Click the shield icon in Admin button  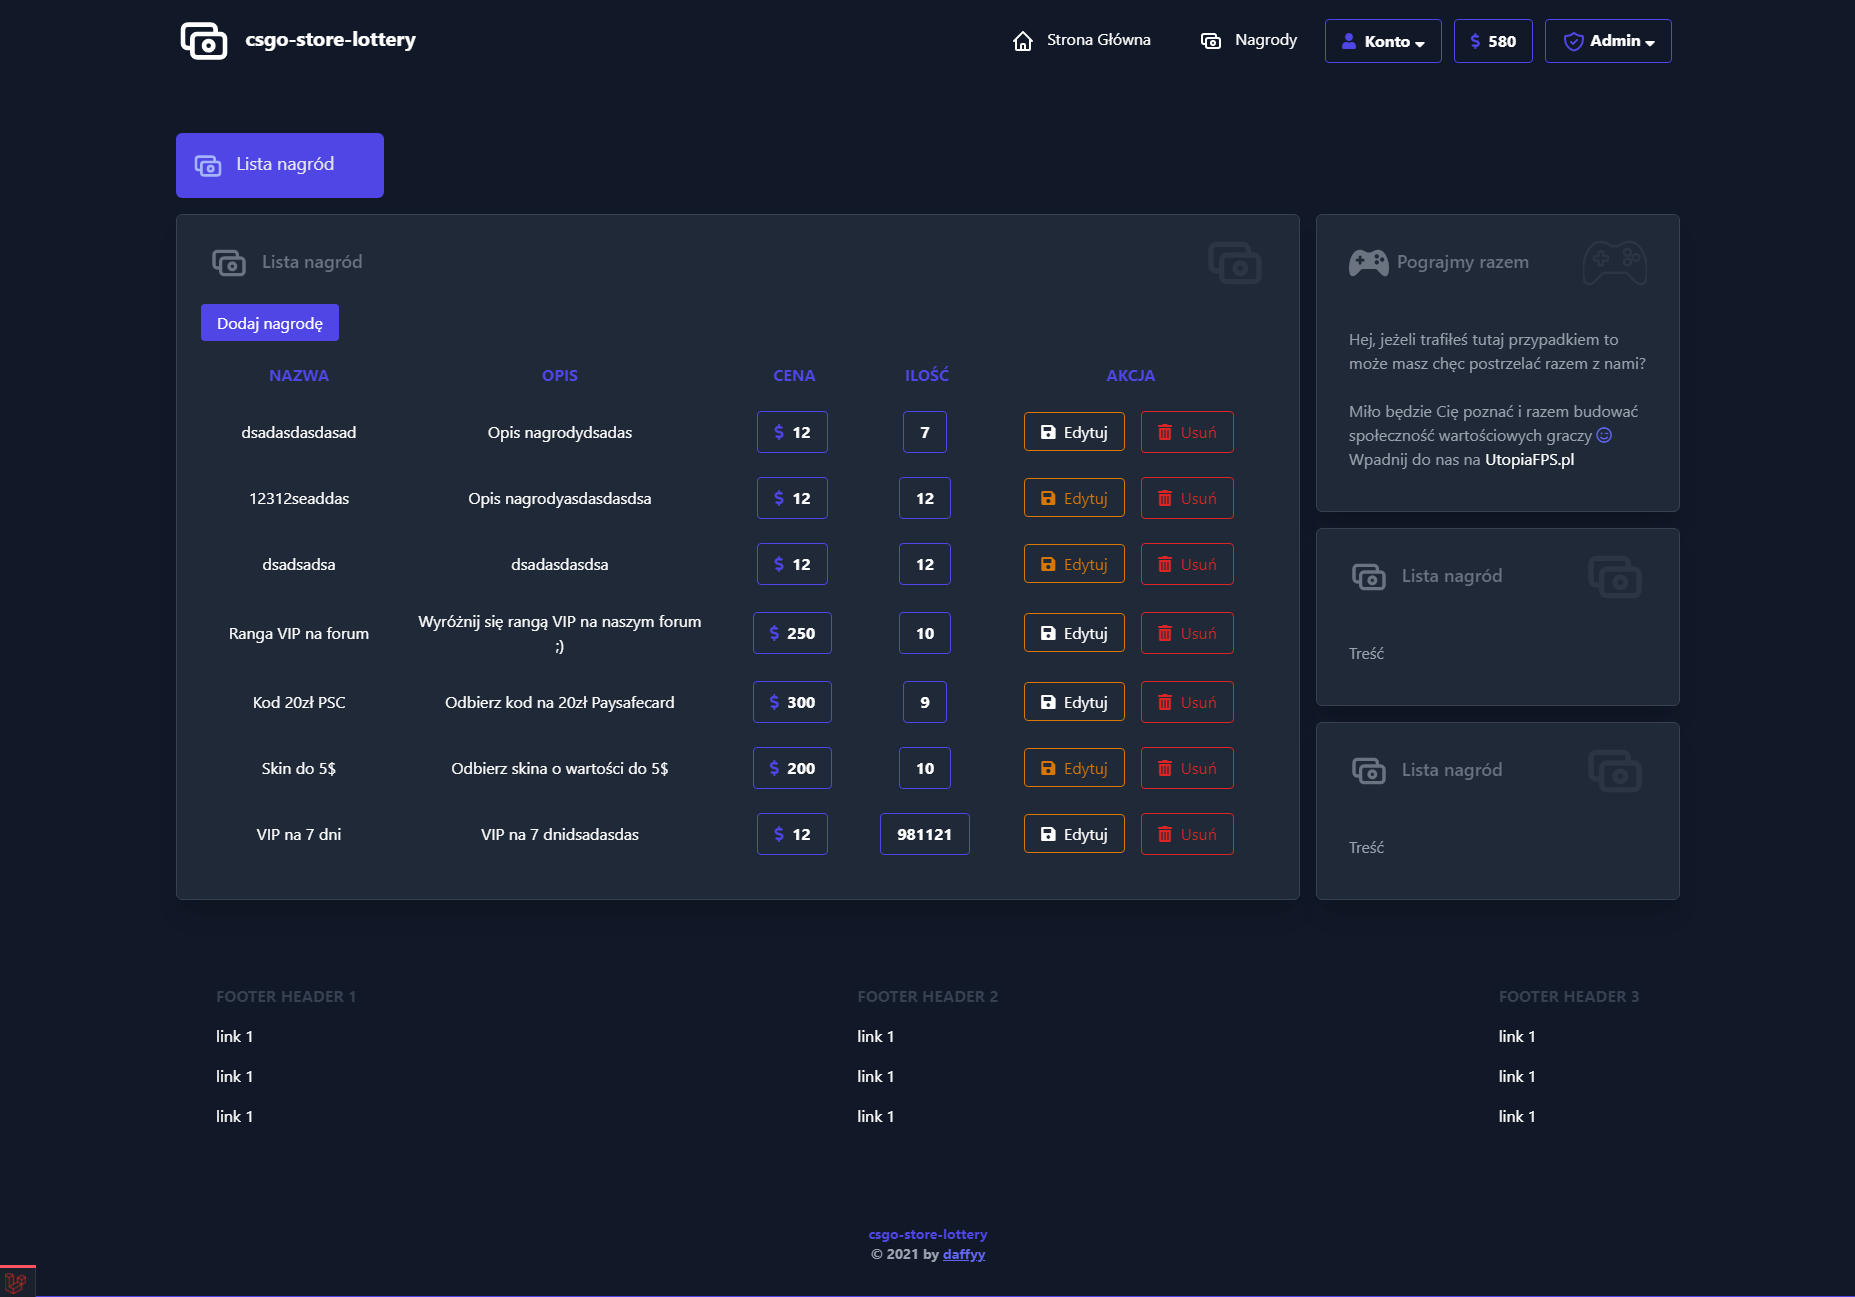click(x=1573, y=41)
